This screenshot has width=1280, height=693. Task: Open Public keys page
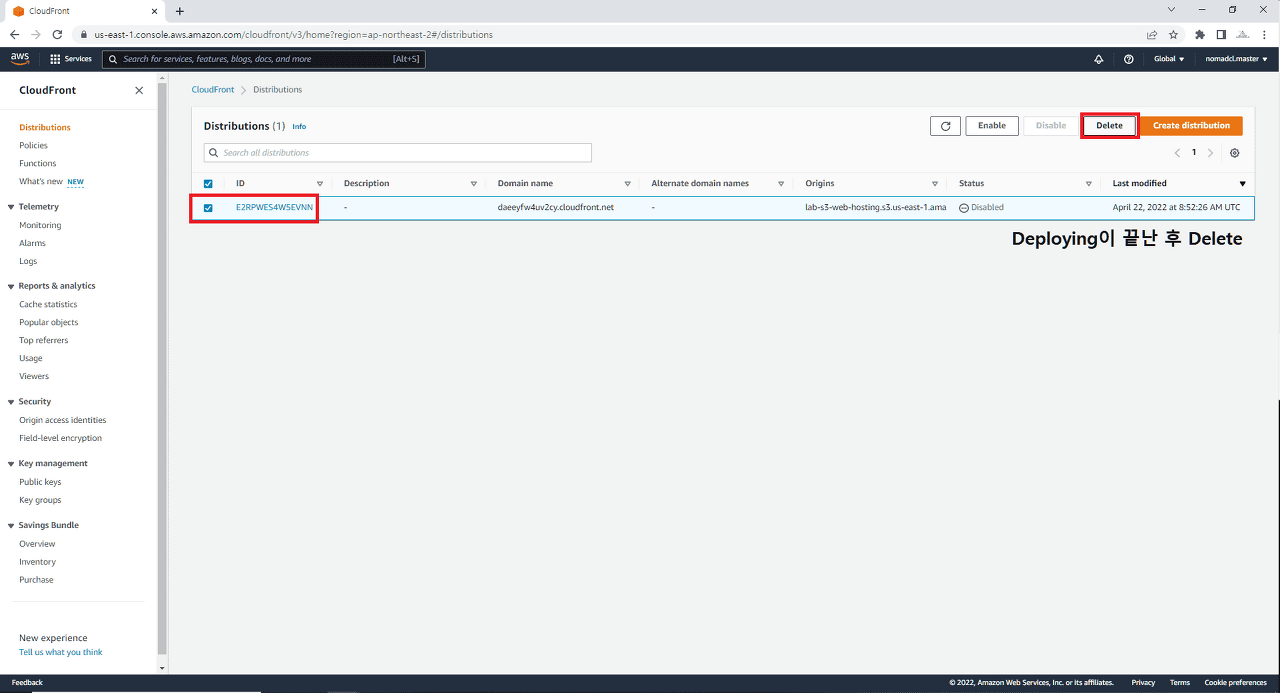coord(40,482)
